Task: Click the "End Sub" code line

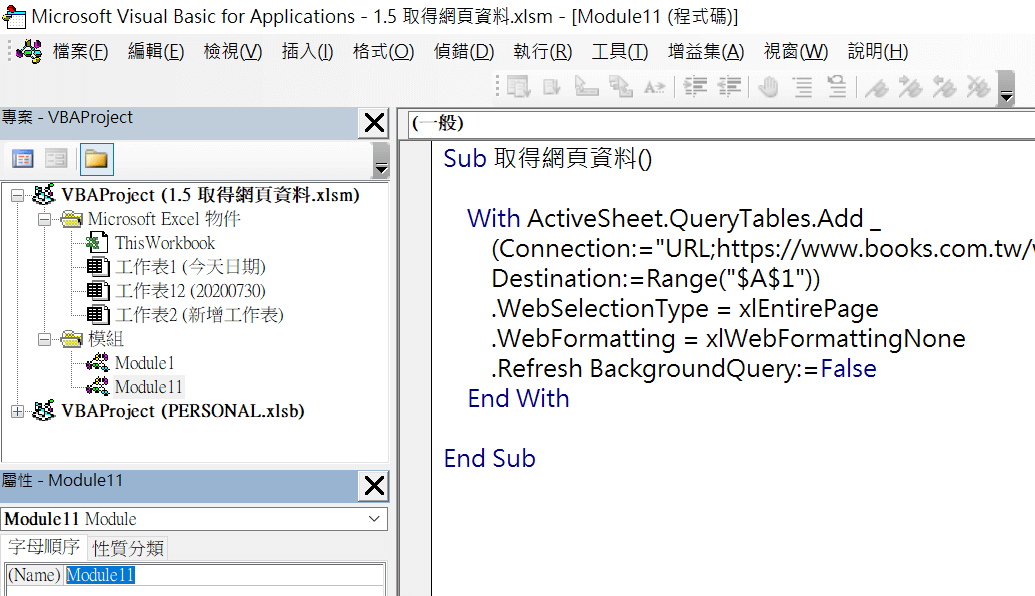Action: tap(489, 458)
